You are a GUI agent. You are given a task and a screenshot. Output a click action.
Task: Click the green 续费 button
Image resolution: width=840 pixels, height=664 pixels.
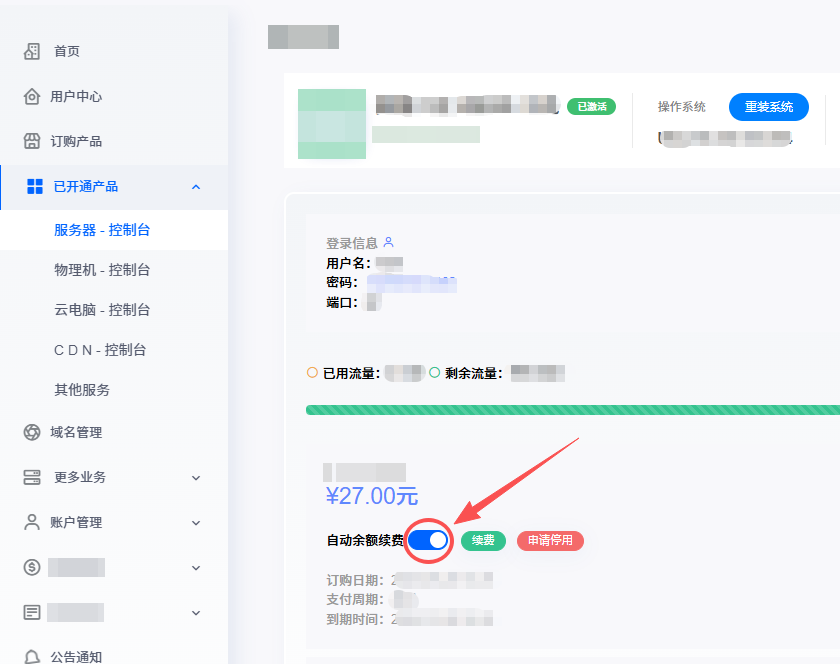[483, 541]
